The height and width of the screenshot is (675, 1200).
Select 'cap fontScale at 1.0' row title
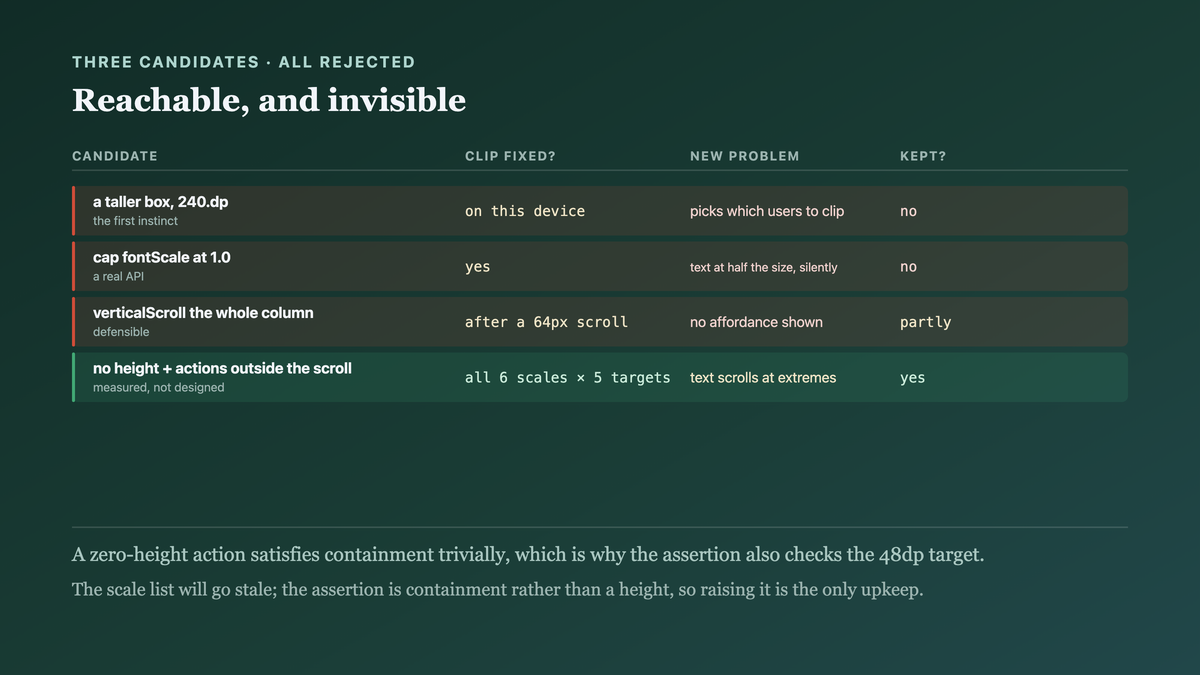point(161,257)
